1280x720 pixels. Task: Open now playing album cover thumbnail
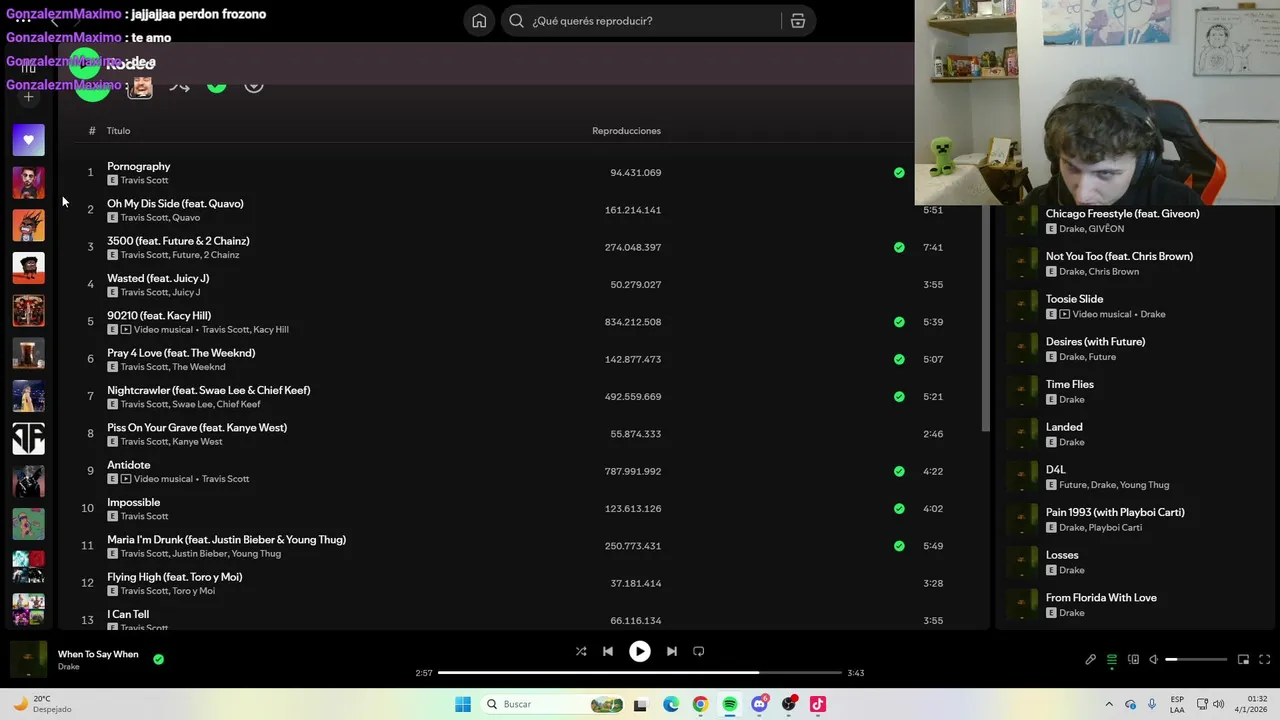pos(28,659)
